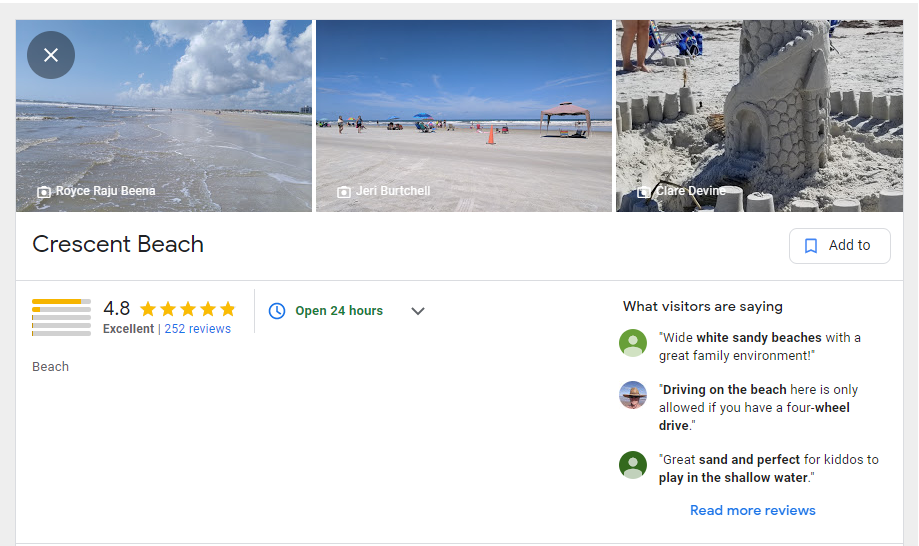919x546 pixels.
Task: Click the Open 24 hours text
Action: click(x=339, y=310)
